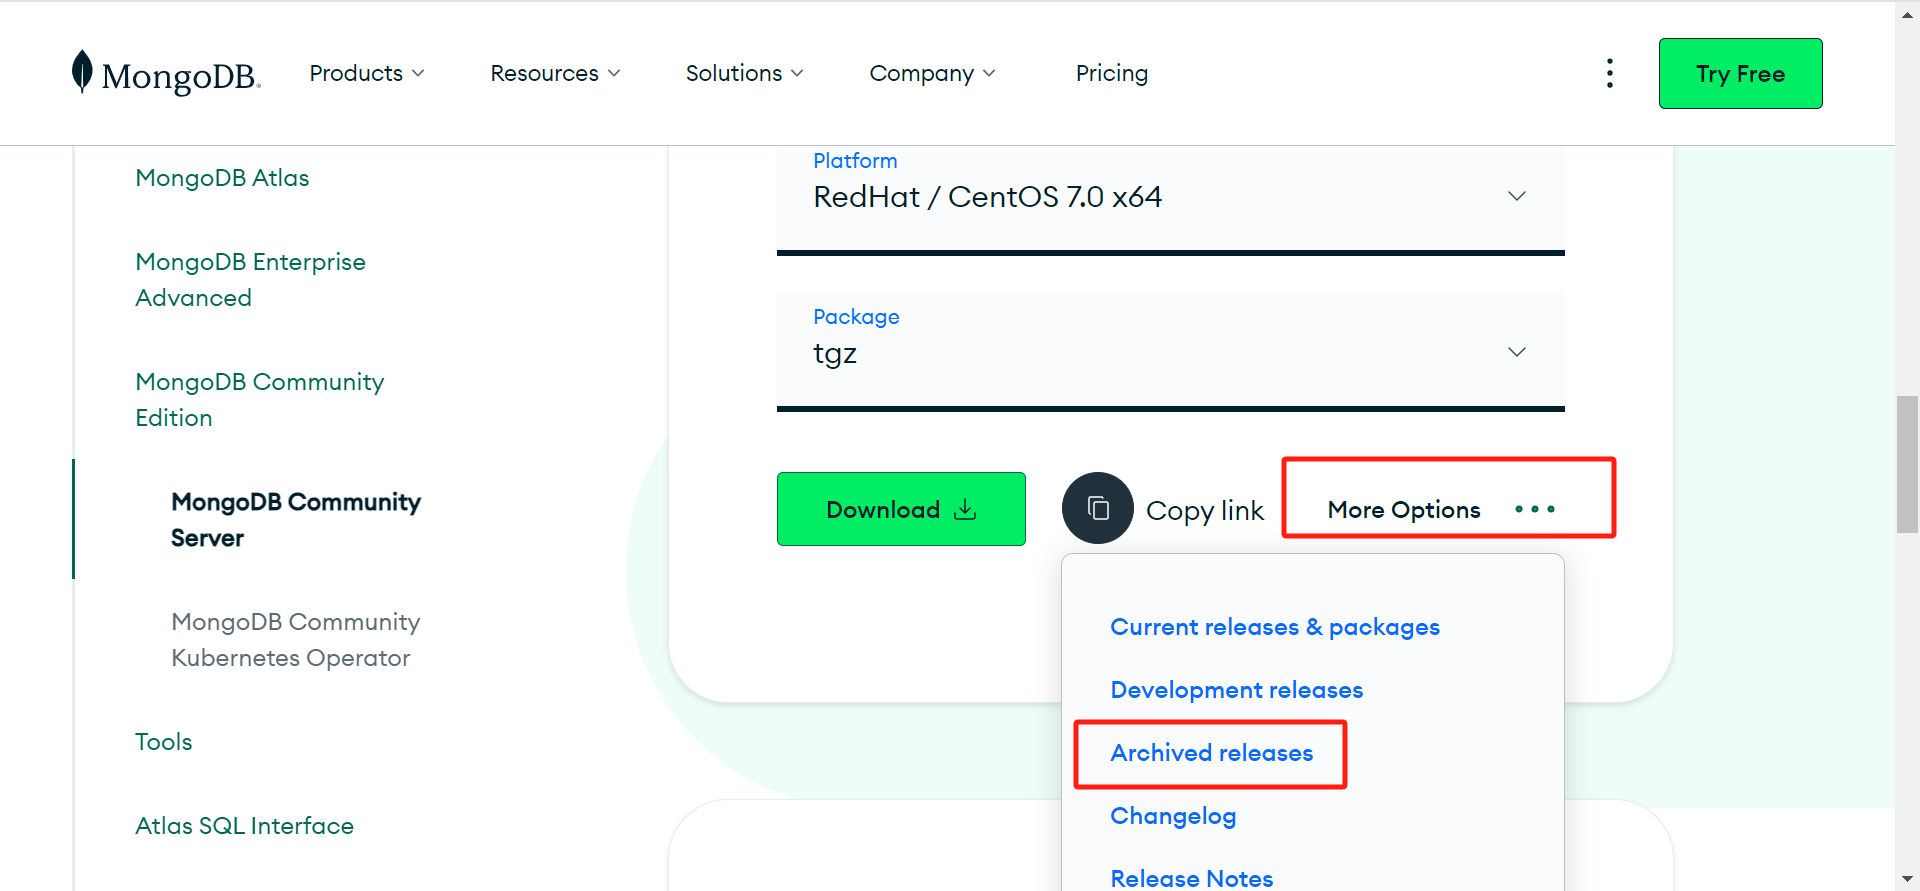This screenshot has width=1920, height=891.
Task: Expand the Resources menu
Action: point(555,73)
